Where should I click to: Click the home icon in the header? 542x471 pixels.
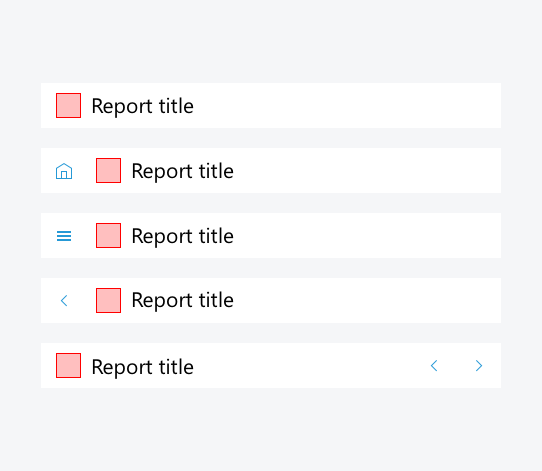pyautogui.click(x=64, y=171)
